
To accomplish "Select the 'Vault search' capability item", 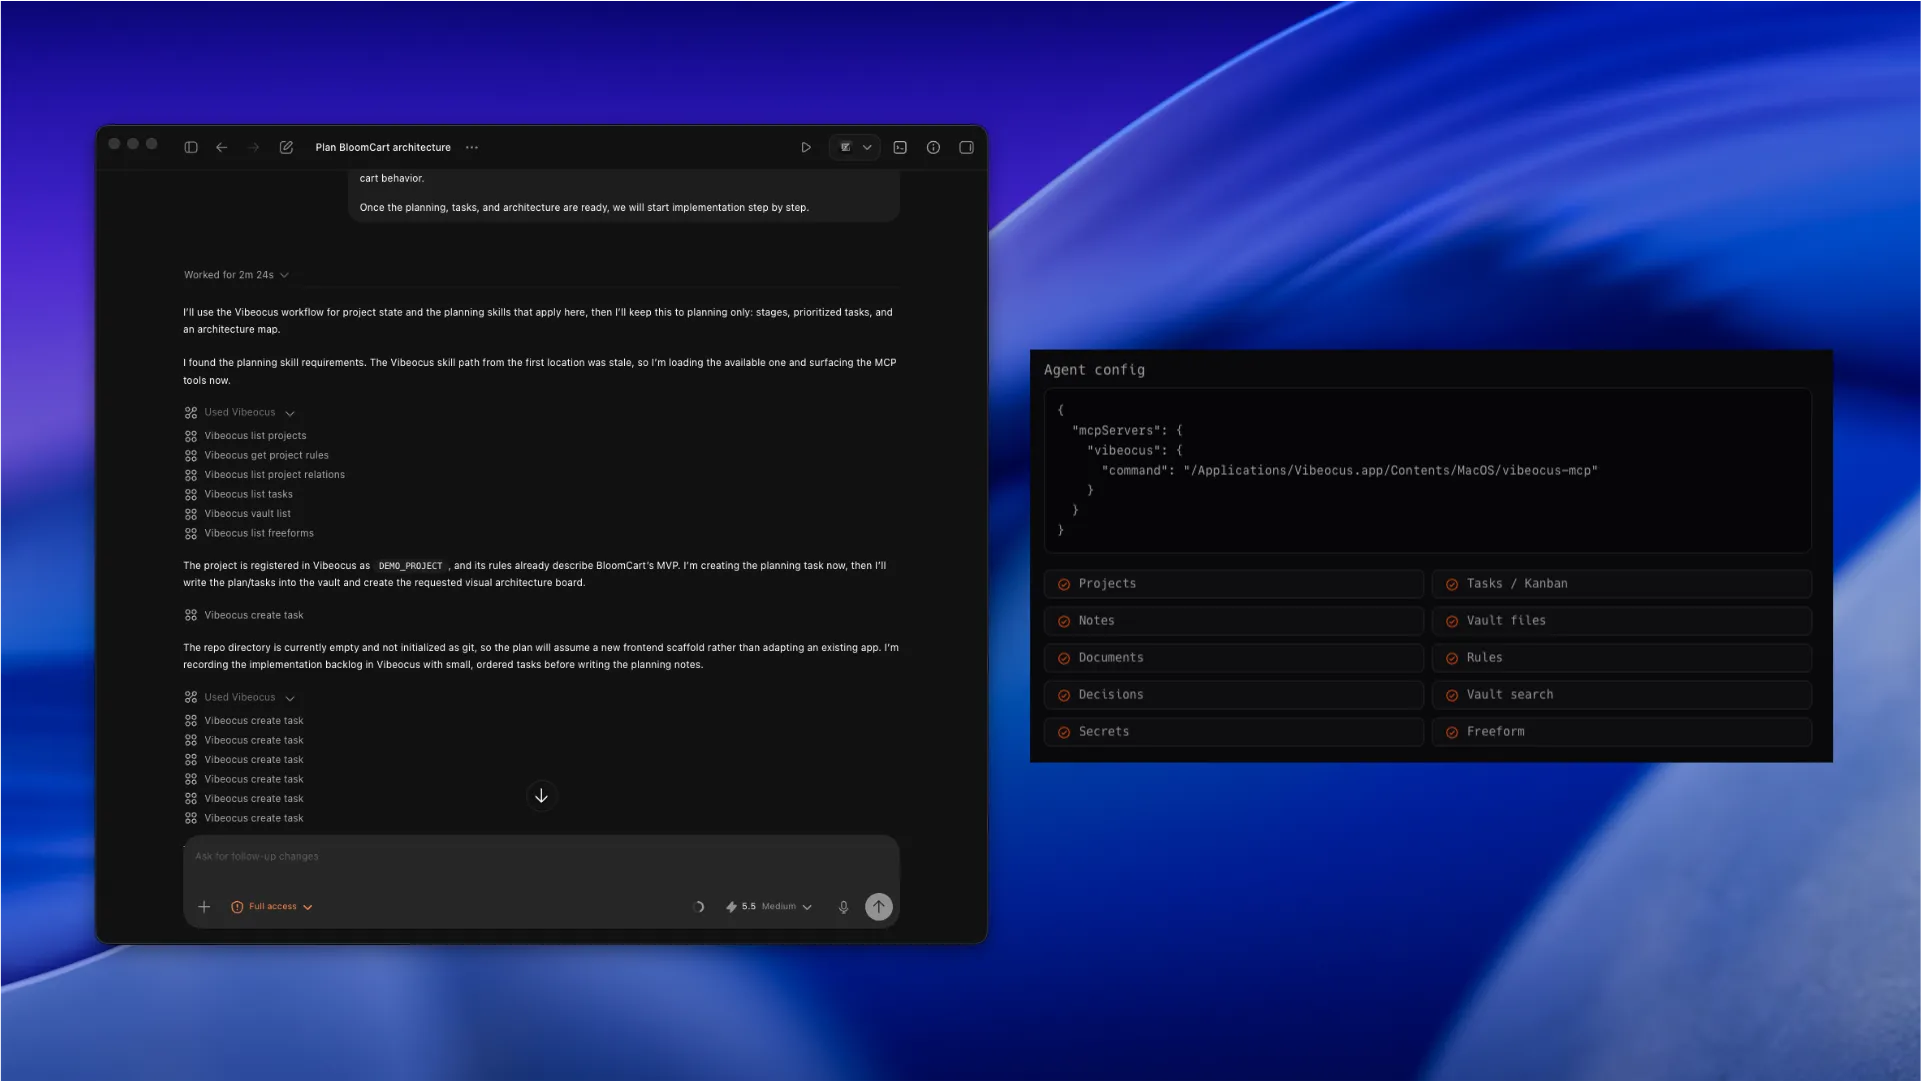I will coord(1622,695).
